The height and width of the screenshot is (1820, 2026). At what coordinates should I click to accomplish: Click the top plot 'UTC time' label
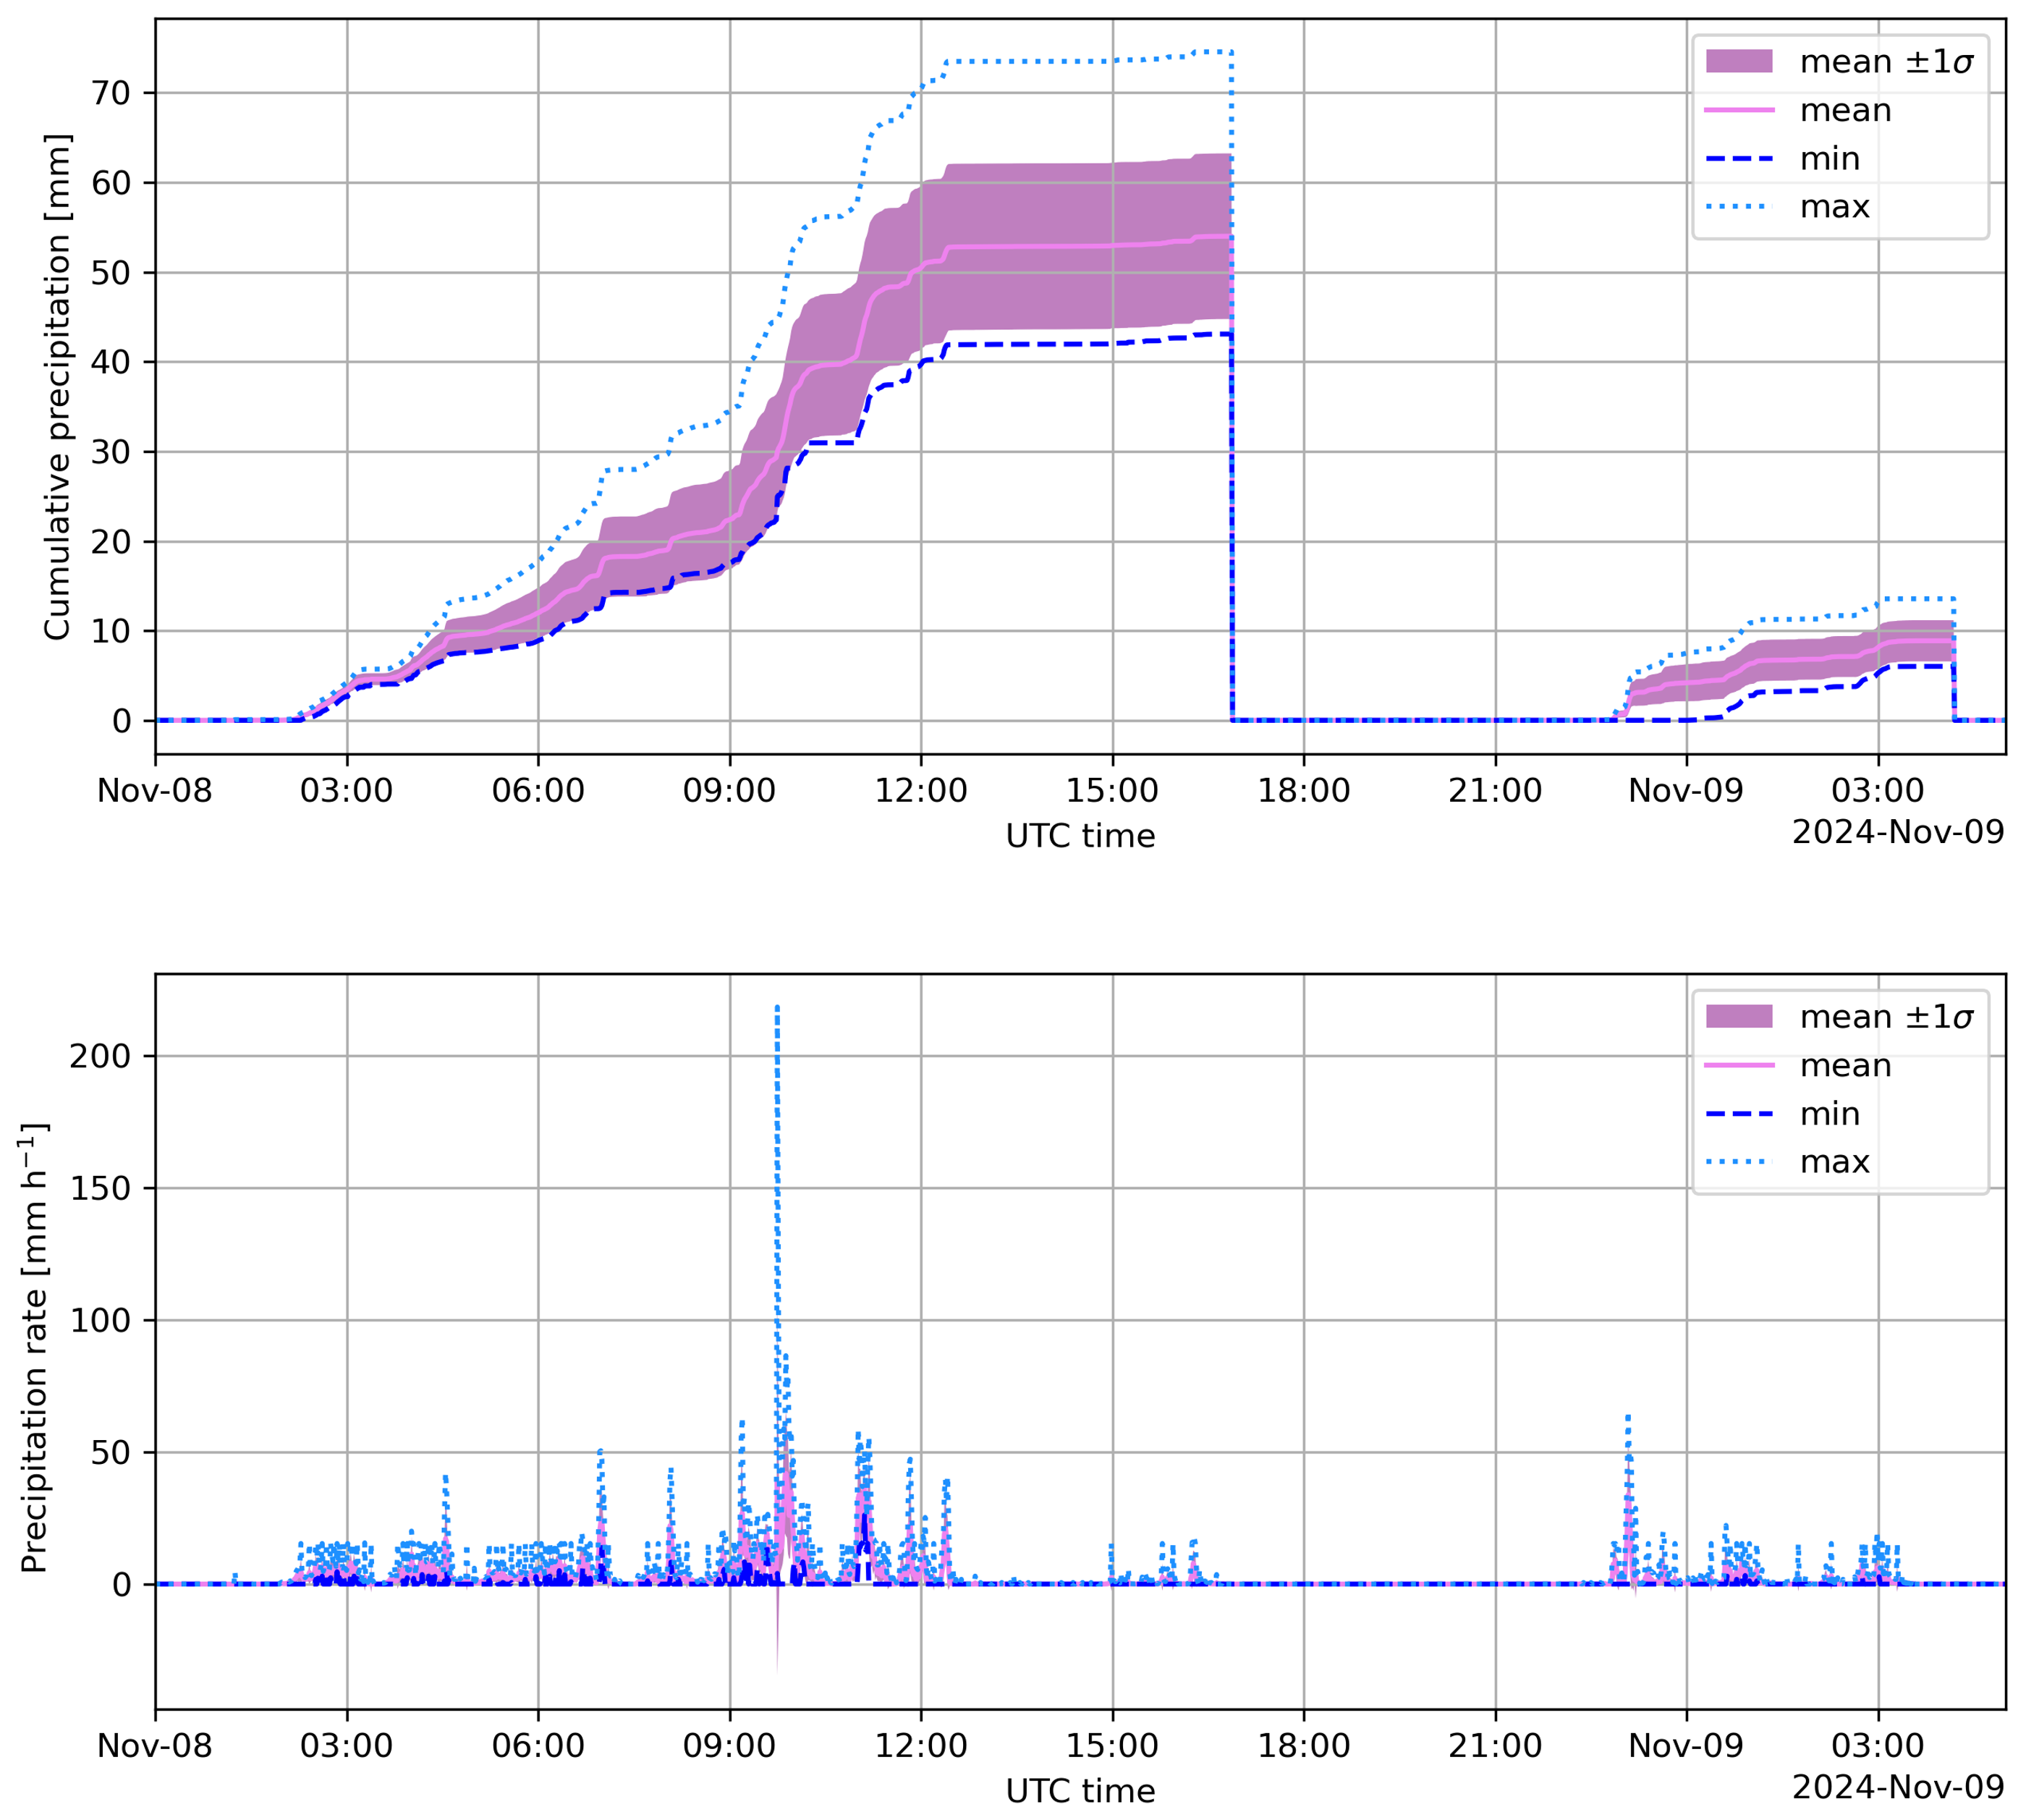1080,836
